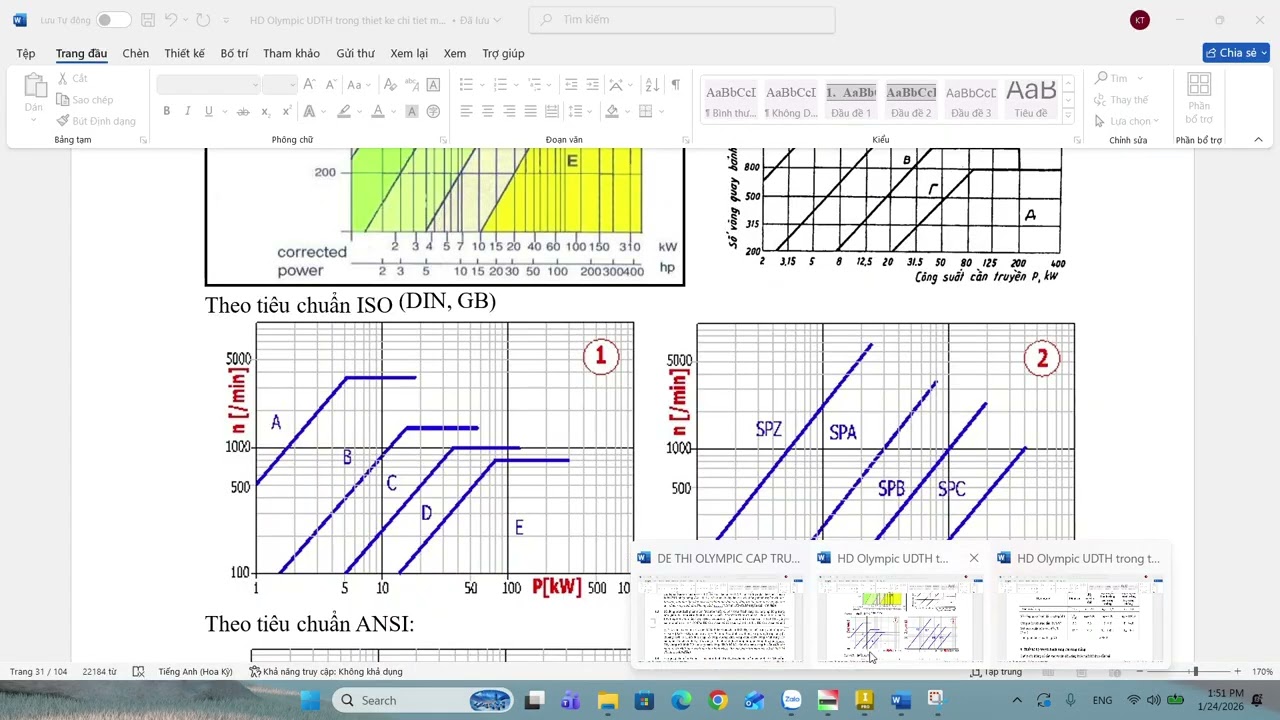The image size is (1280, 720).
Task: Open font size combo box
Action: tap(279, 85)
